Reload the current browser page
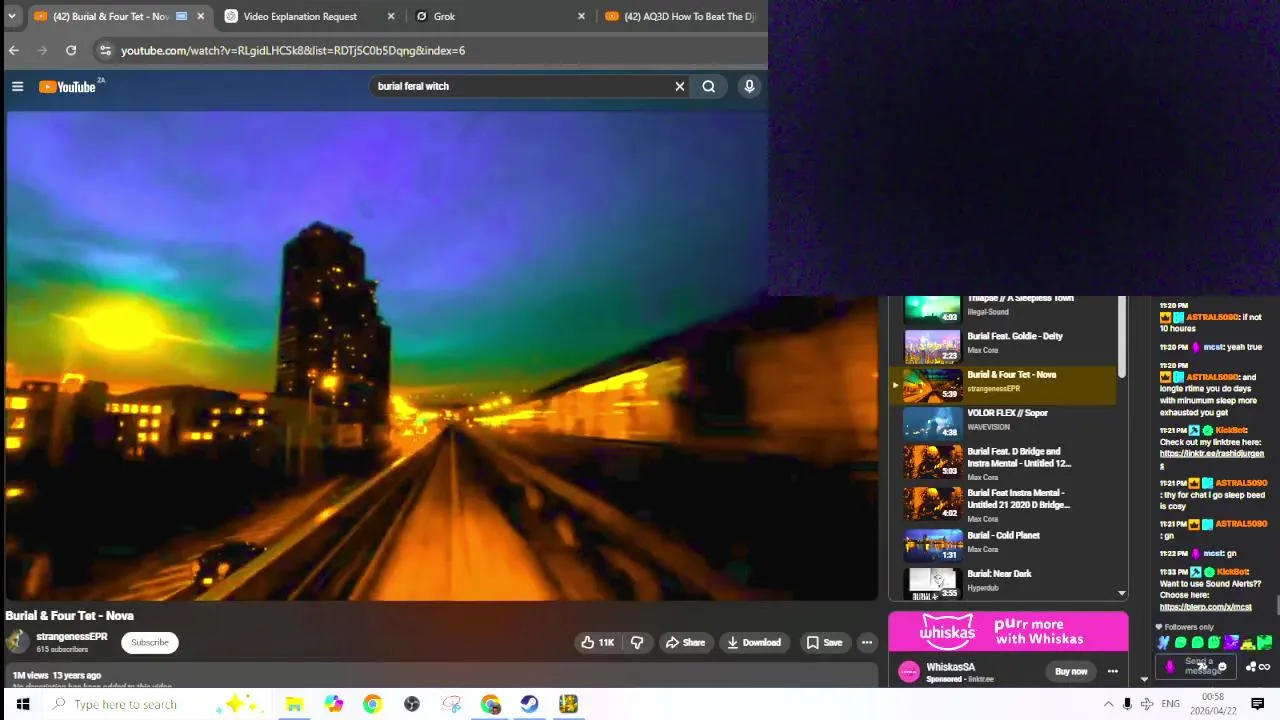The height and width of the screenshot is (720, 1280). (x=71, y=50)
